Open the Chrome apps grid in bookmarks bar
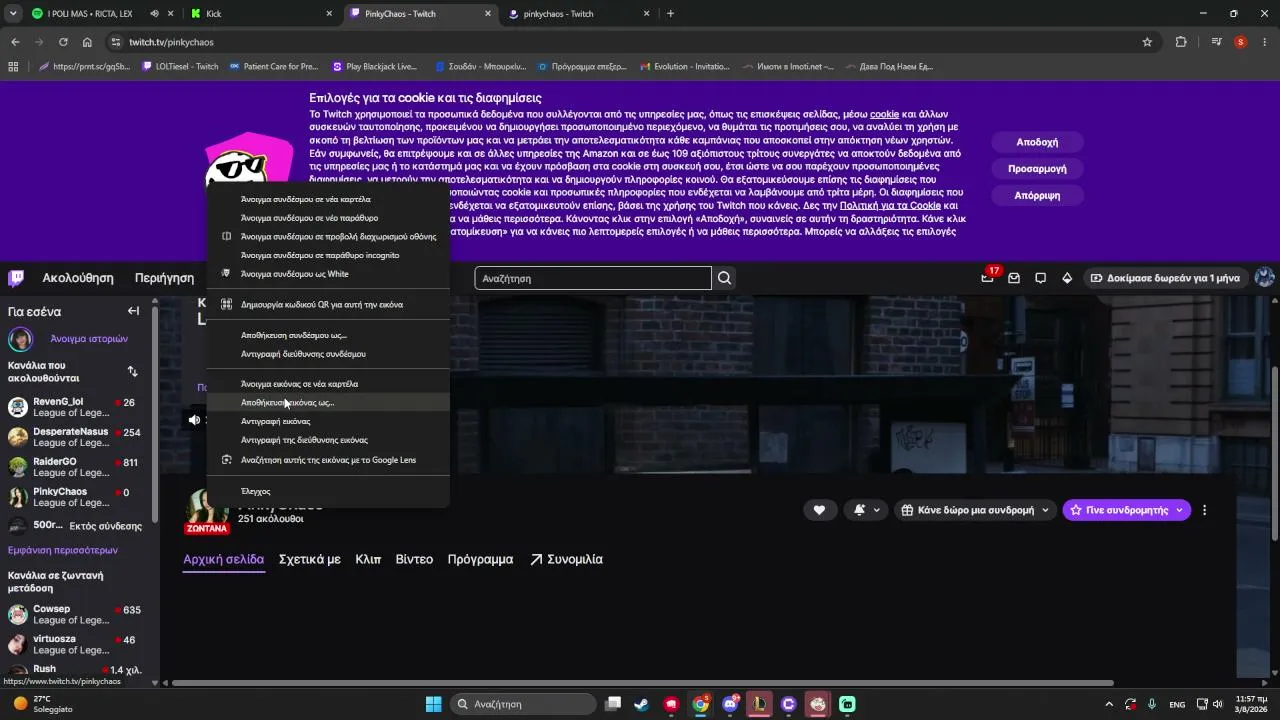Viewport: 1280px width, 720px height. 13,67
